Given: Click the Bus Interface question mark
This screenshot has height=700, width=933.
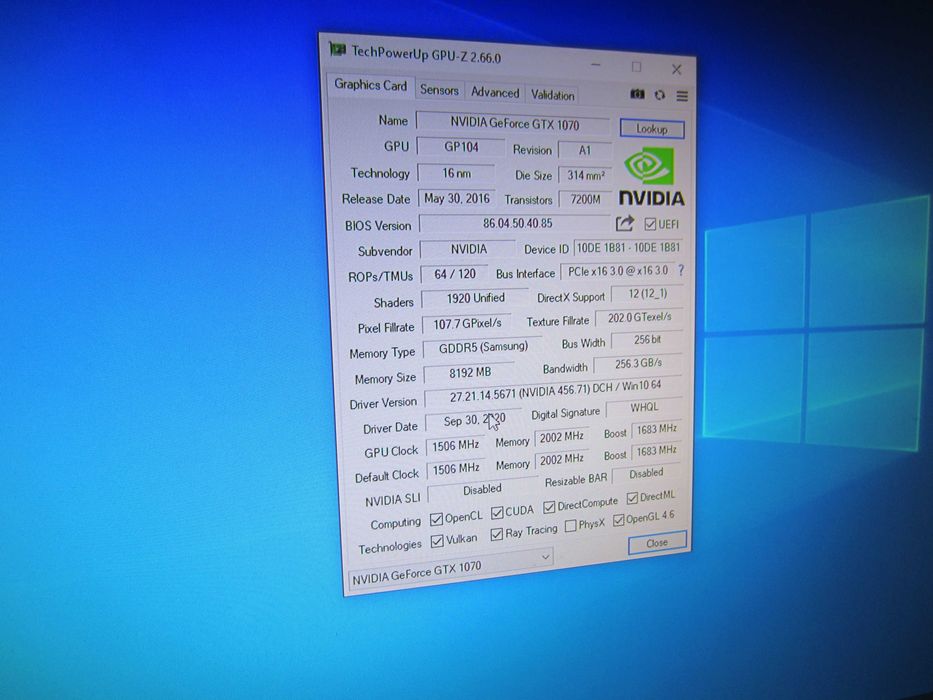Looking at the screenshot, I should (681, 270).
